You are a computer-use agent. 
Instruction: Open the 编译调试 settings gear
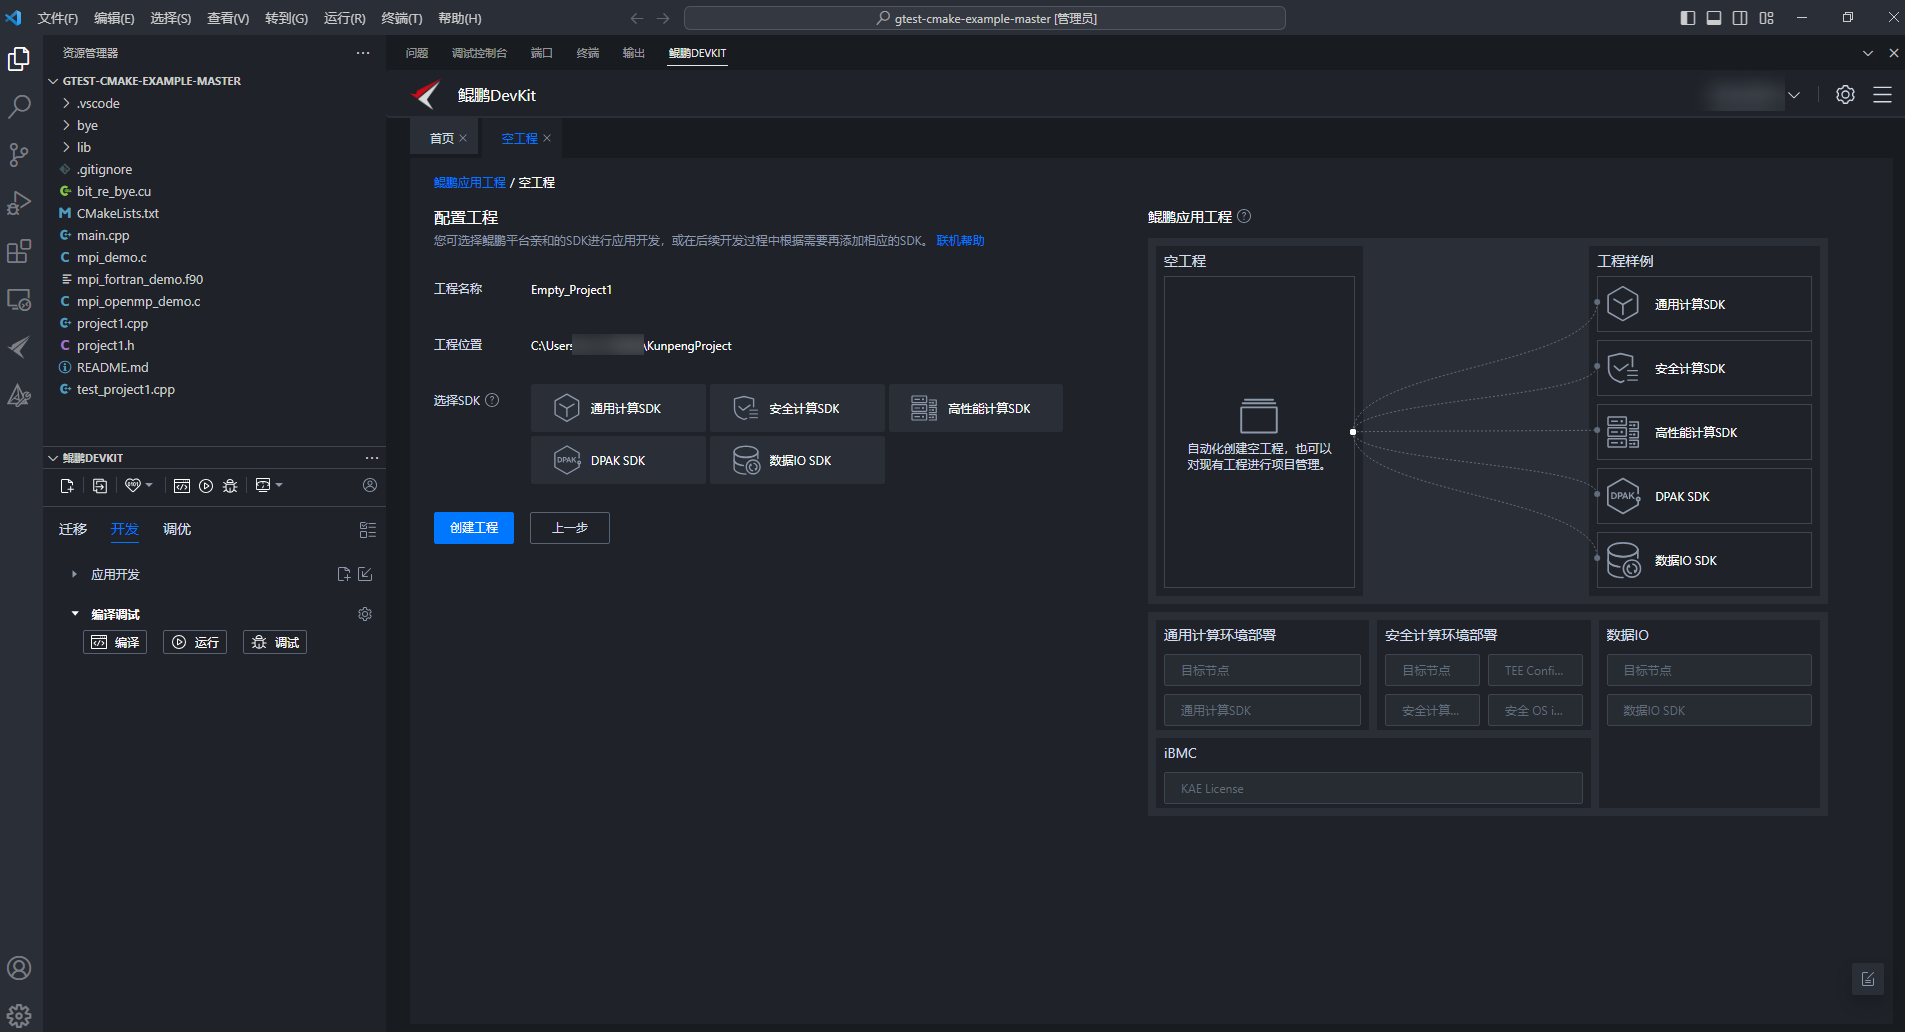pos(365,614)
